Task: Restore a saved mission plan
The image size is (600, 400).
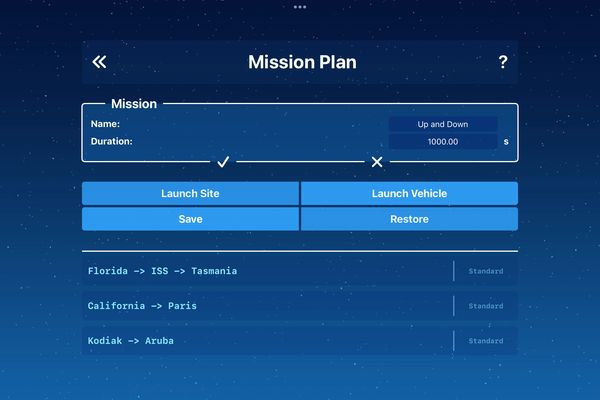Action: click(409, 219)
